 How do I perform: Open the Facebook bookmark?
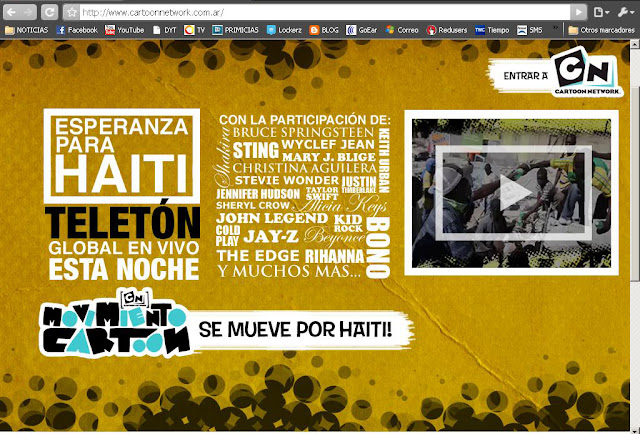77,31
